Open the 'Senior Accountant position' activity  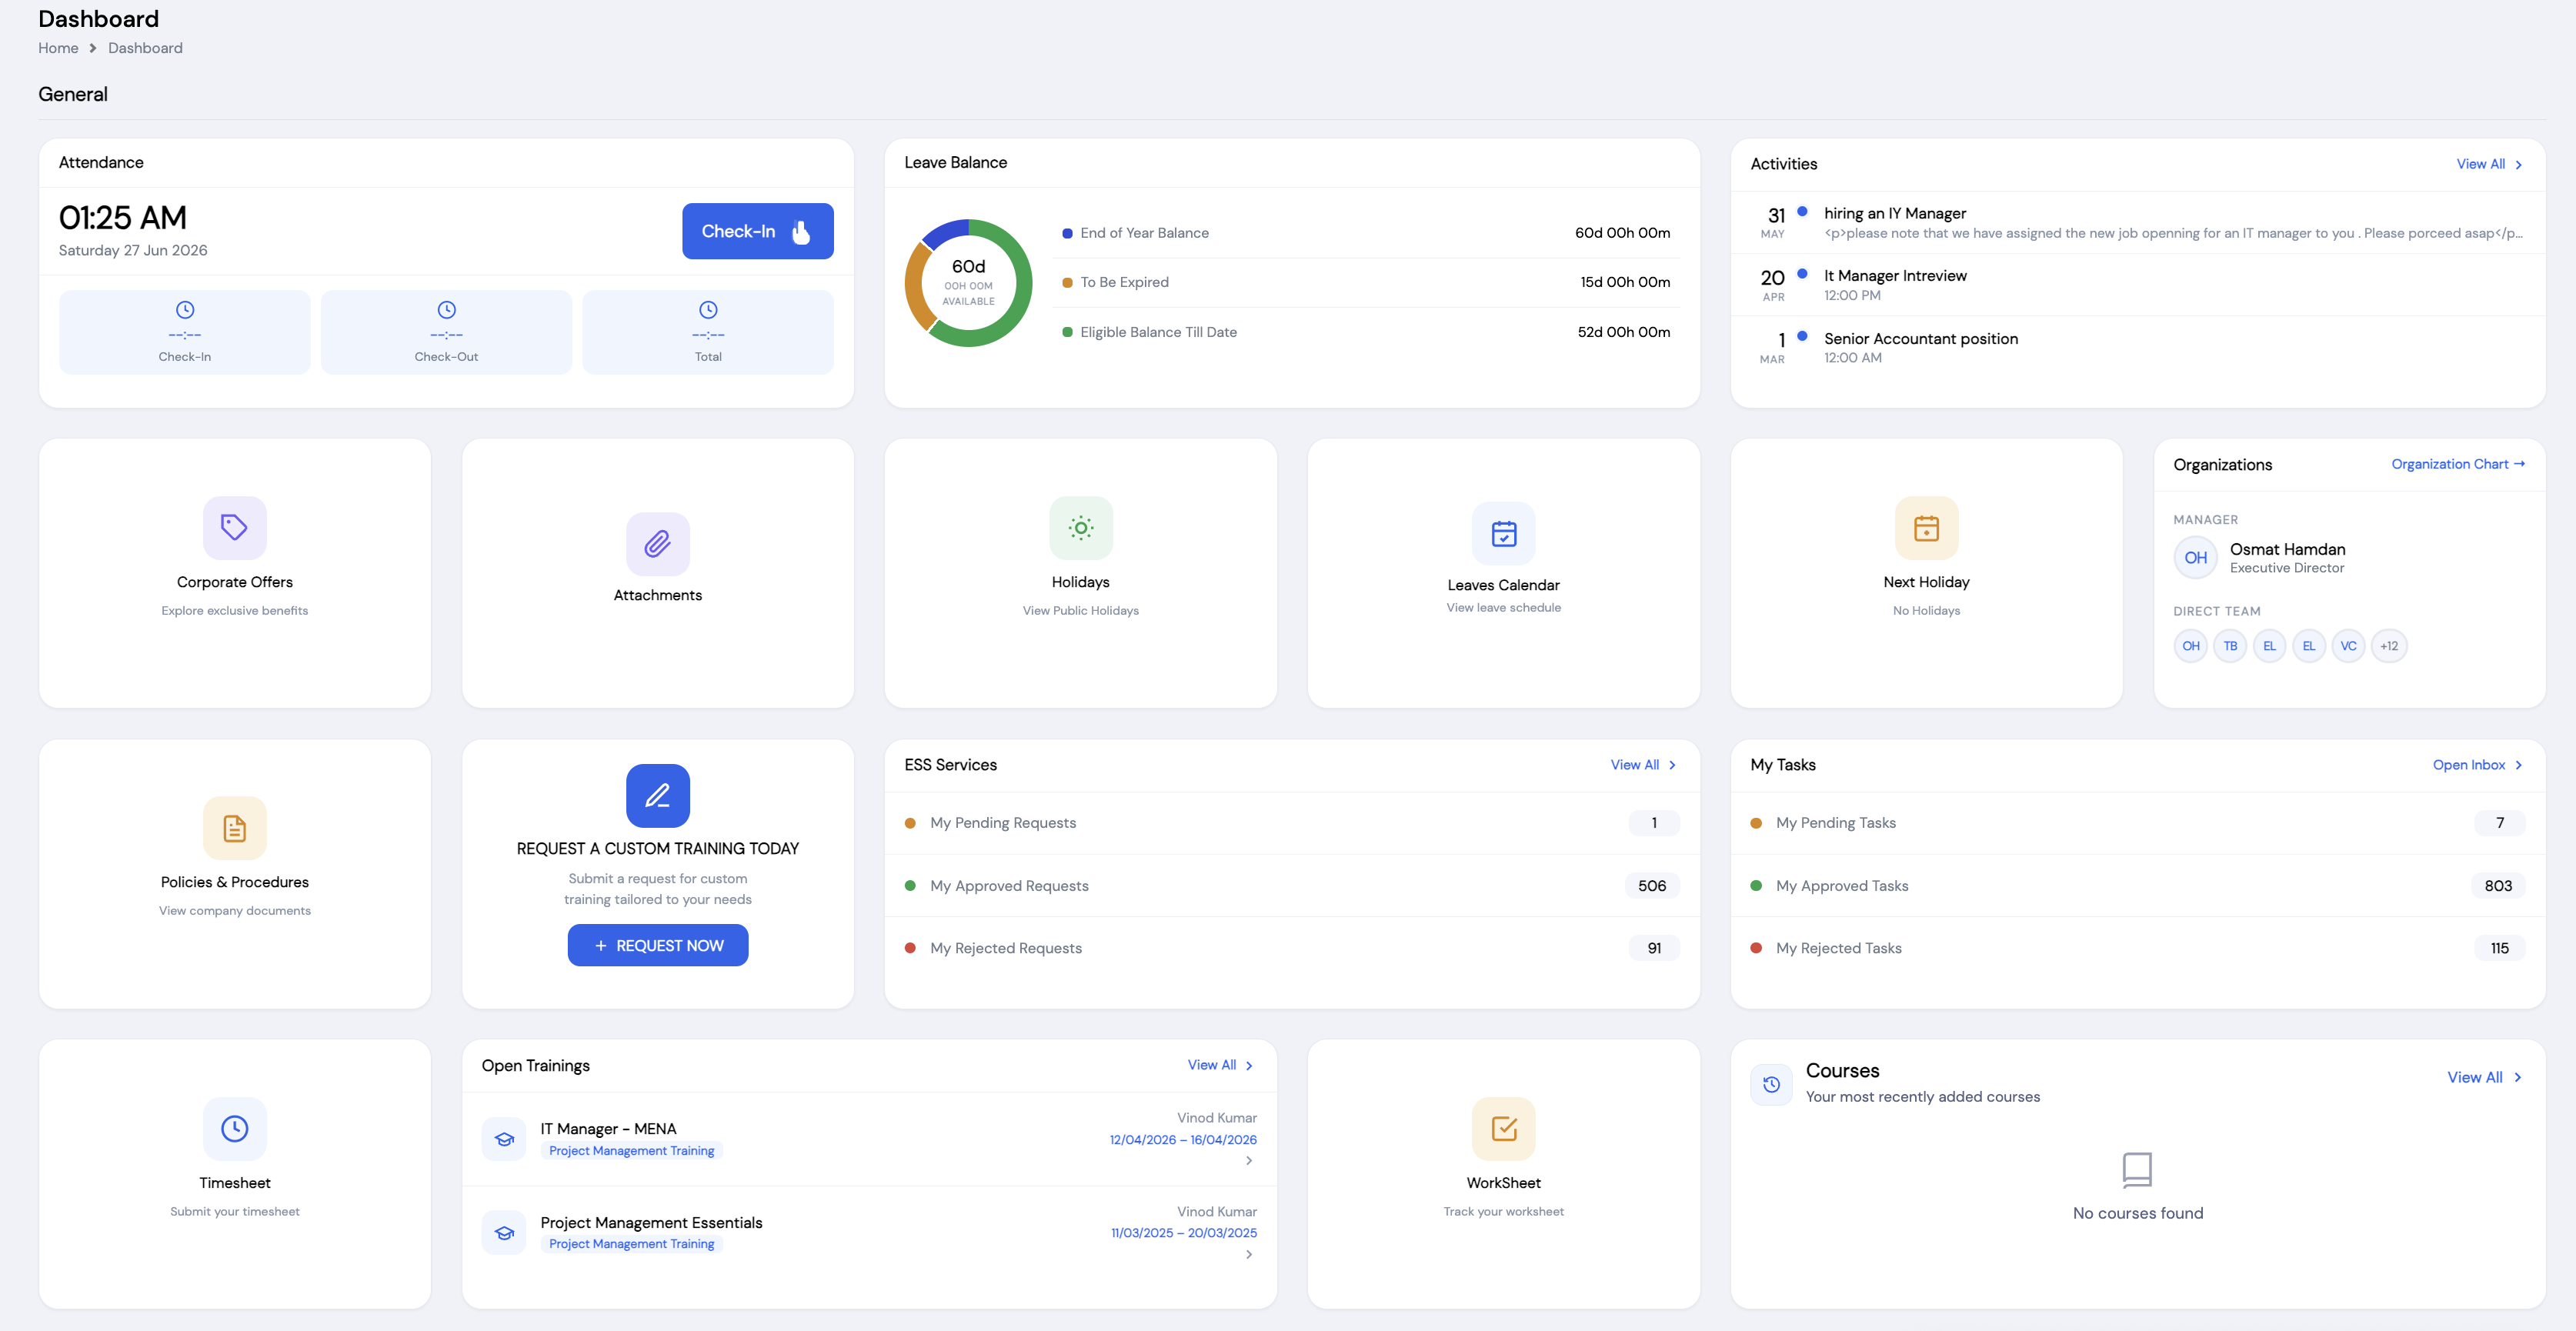(x=2137, y=347)
